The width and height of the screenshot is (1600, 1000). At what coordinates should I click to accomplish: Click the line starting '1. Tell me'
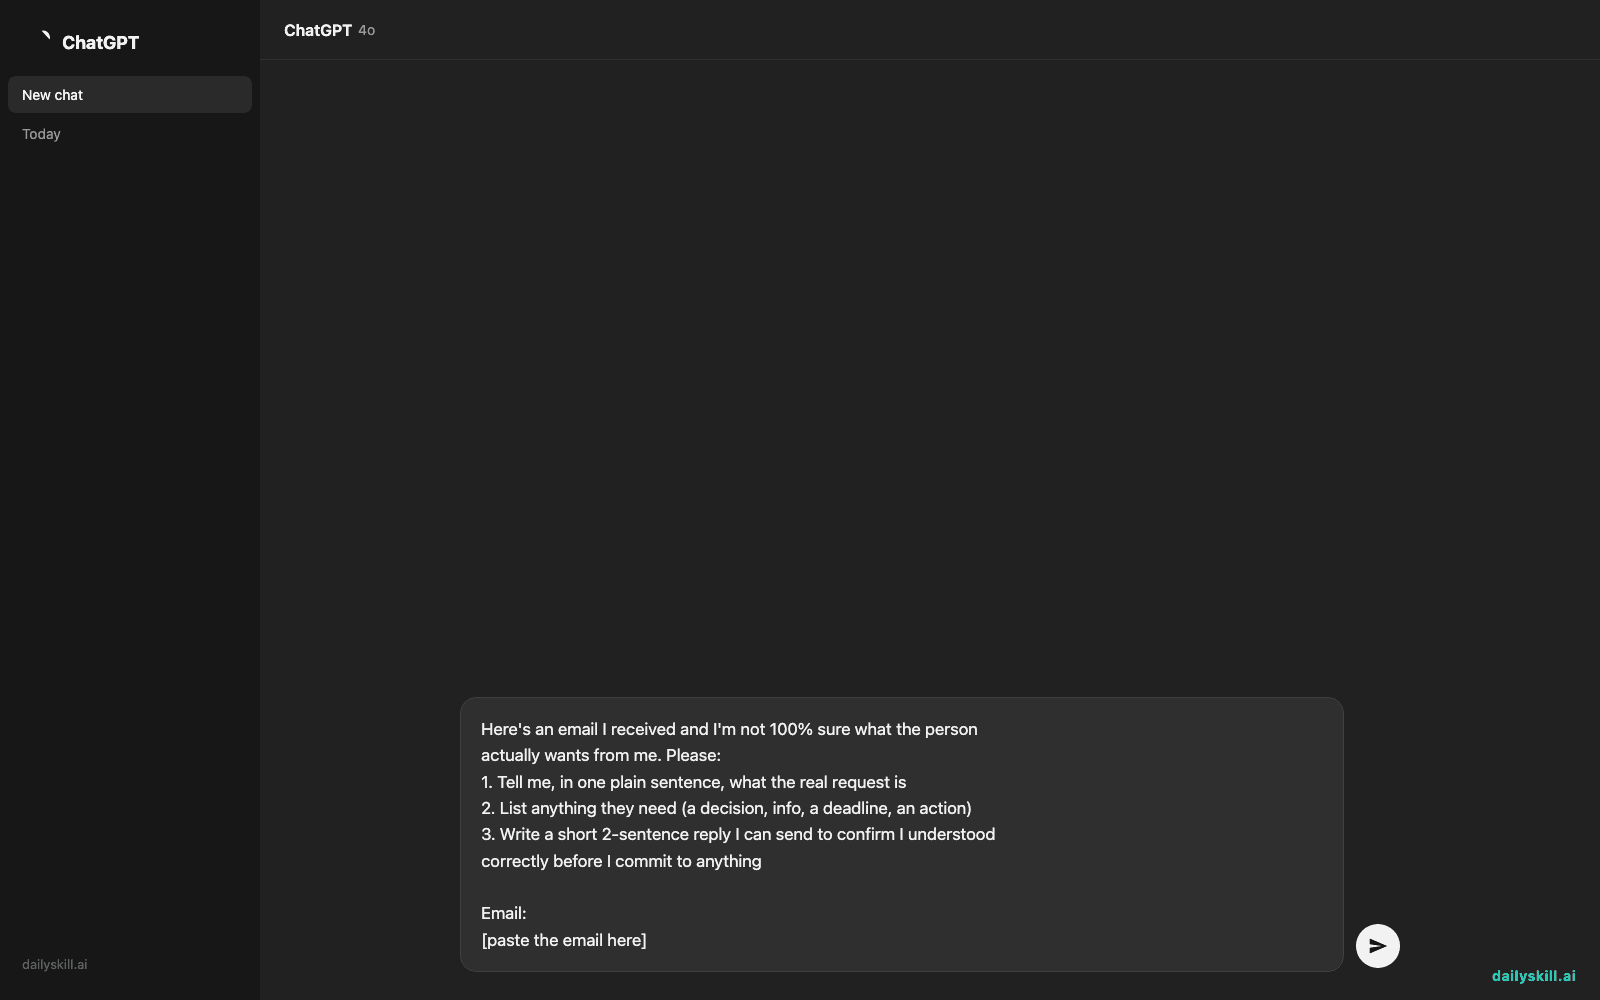(693, 782)
